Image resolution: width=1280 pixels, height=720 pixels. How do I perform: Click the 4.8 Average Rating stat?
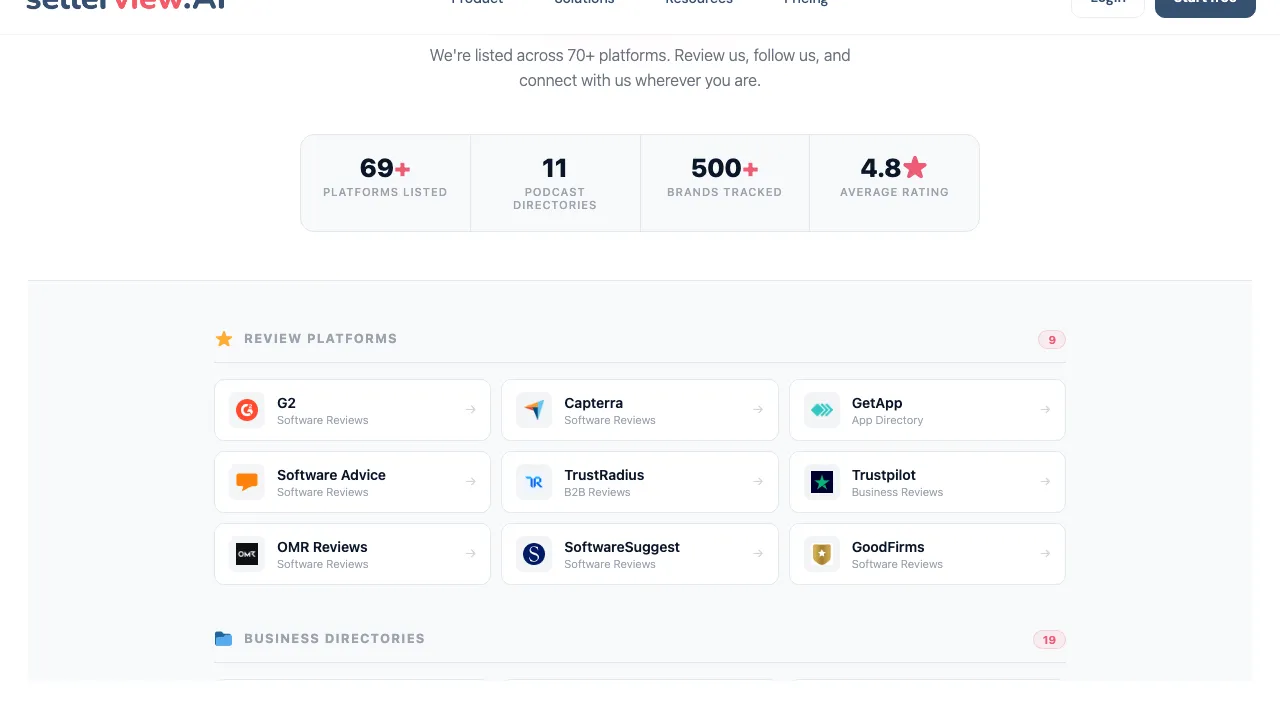(x=894, y=183)
